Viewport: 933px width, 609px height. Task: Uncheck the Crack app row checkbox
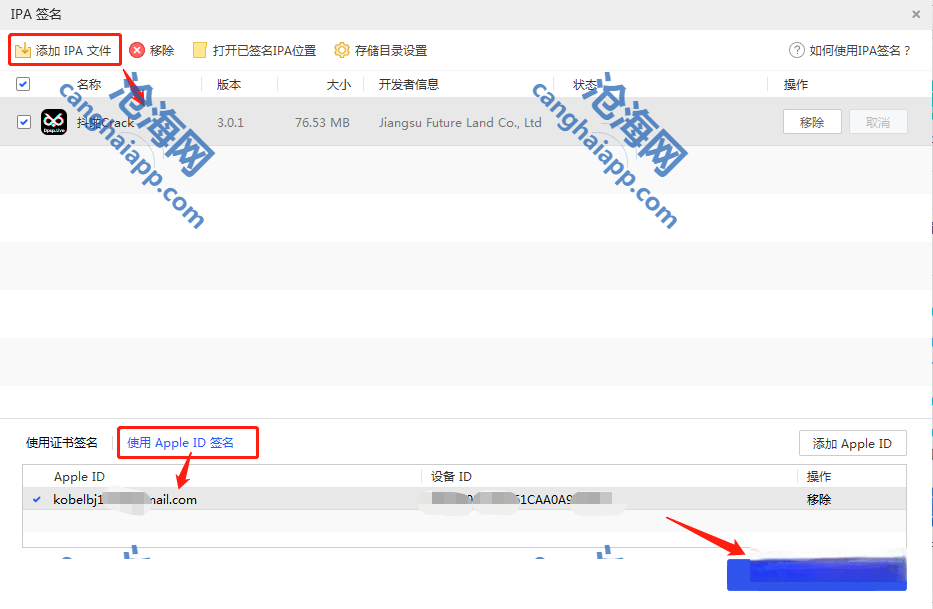24,122
